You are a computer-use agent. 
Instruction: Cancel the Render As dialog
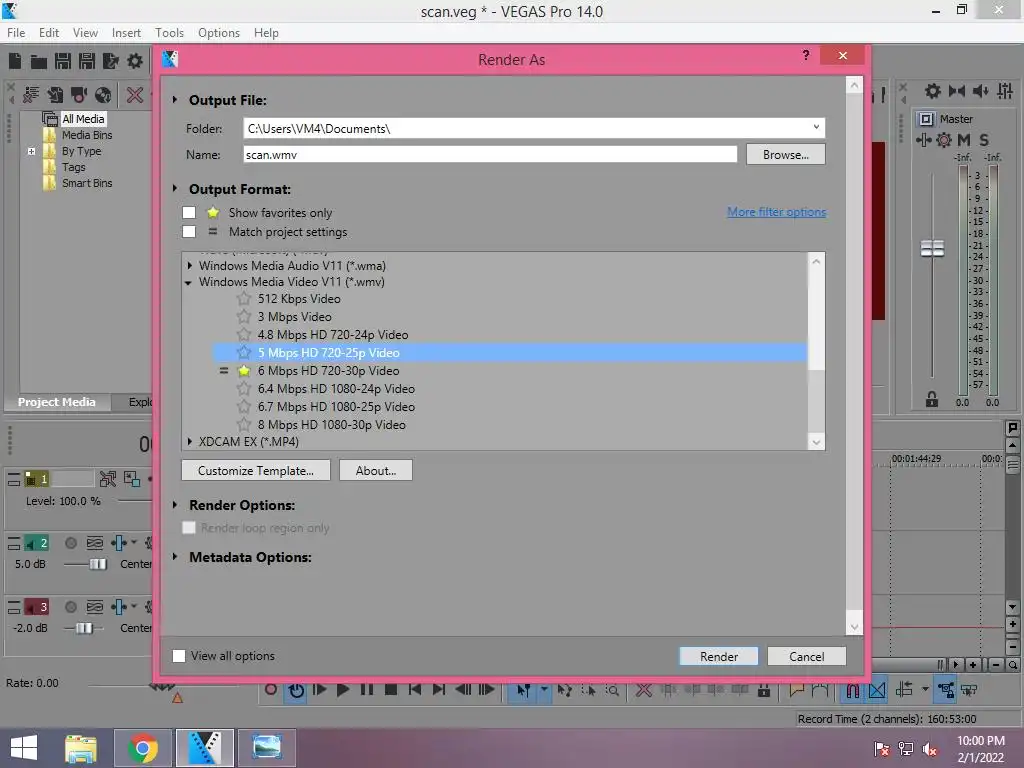pyautogui.click(x=807, y=656)
